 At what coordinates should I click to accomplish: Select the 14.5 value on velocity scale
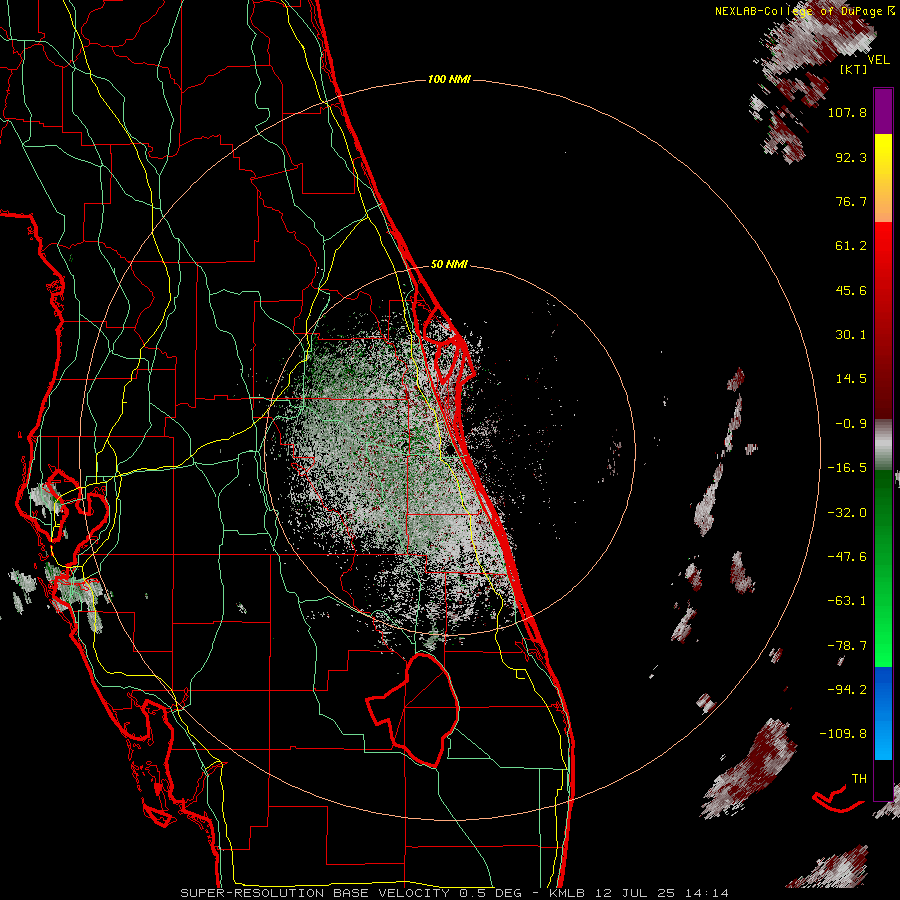pyautogui.click(x=851, y=379)
